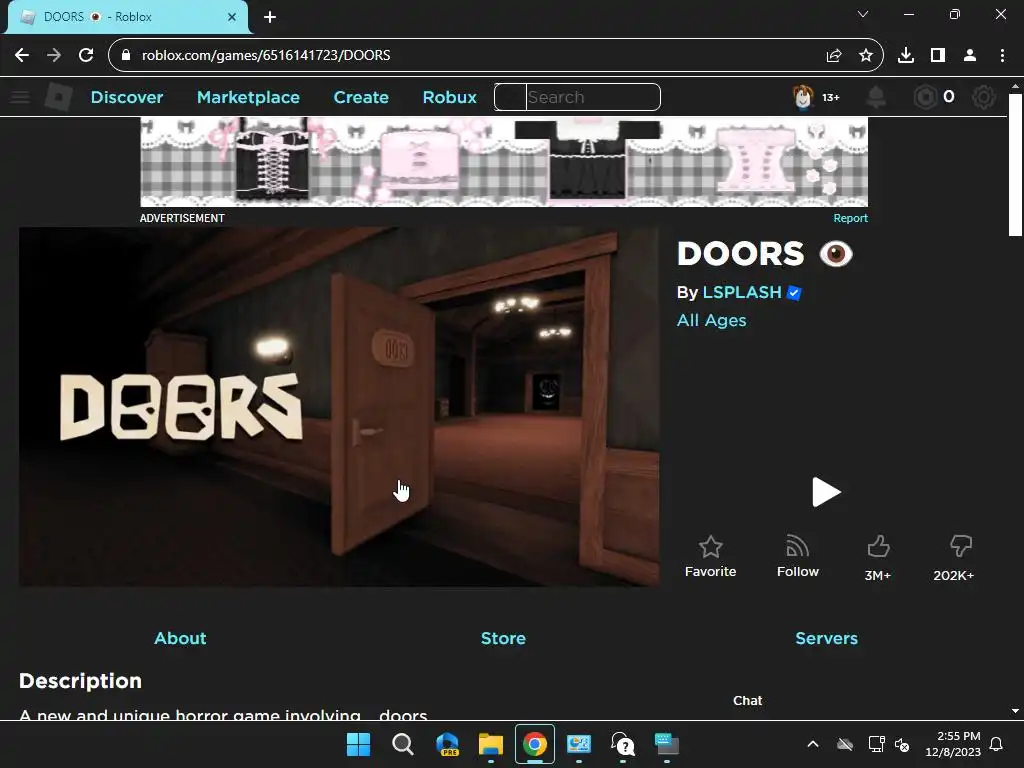Click the address bar URL
This screenshot has width=1024, height=768.
tap(266, 56)
